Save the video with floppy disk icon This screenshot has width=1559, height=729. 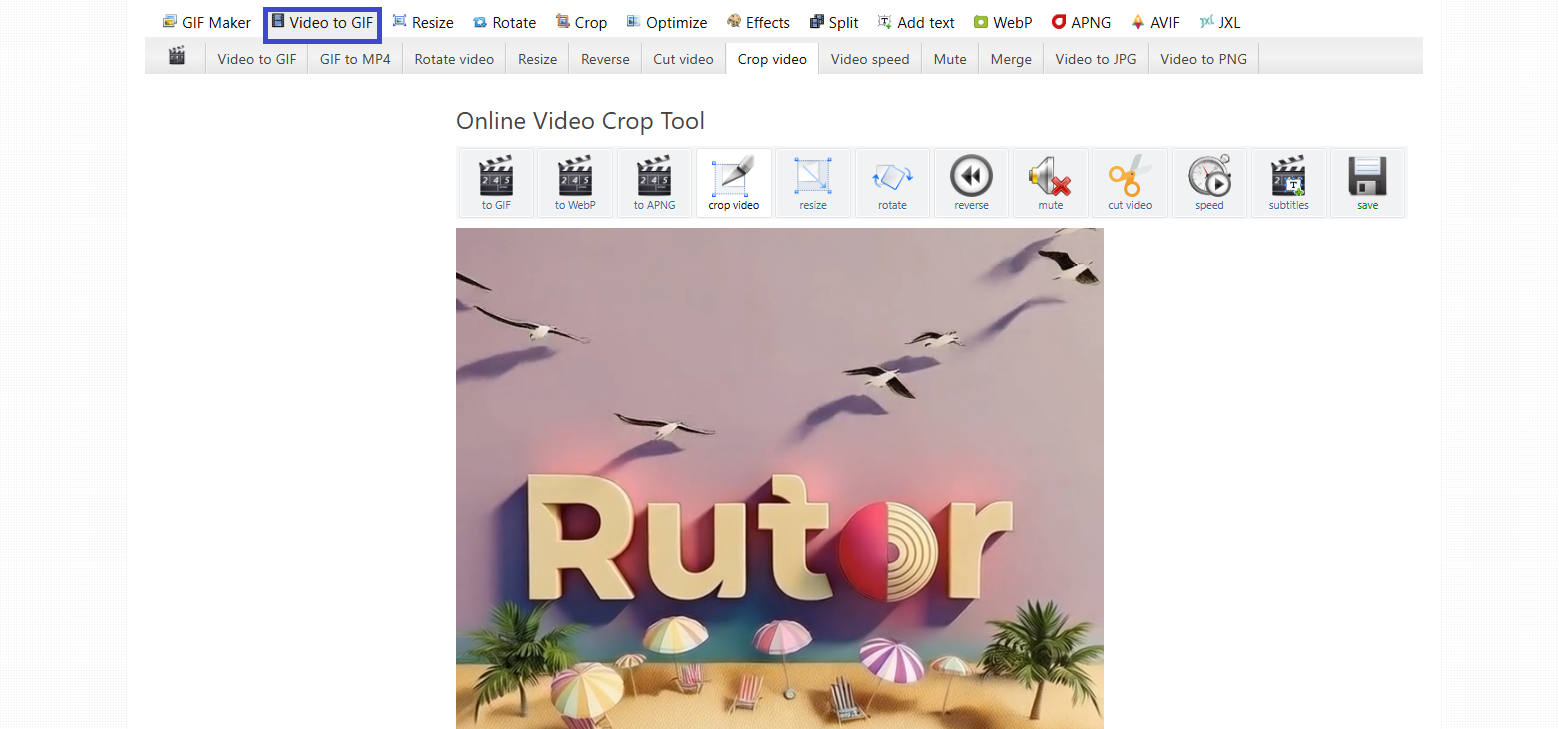(x=1367, y=182)
